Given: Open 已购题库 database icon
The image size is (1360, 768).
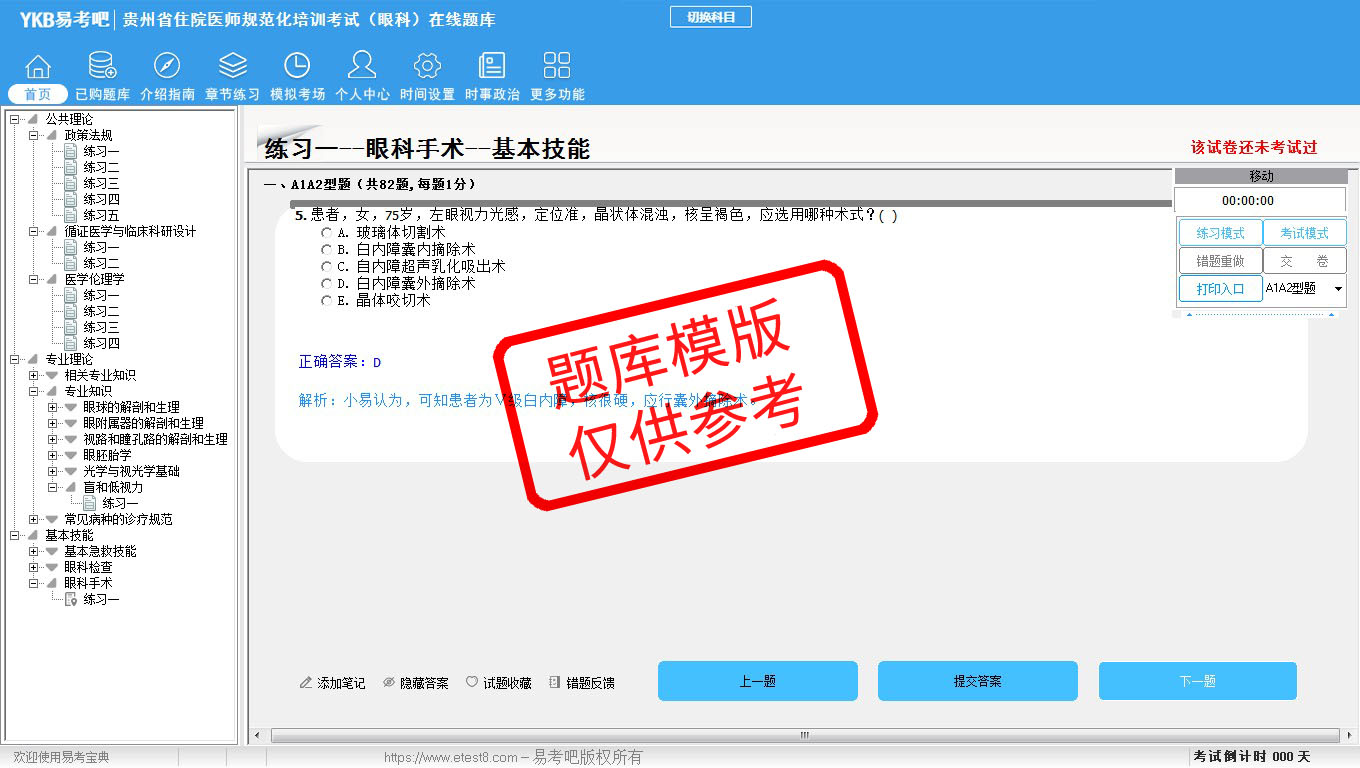Looking at the screenshot, I should (102, 67).
